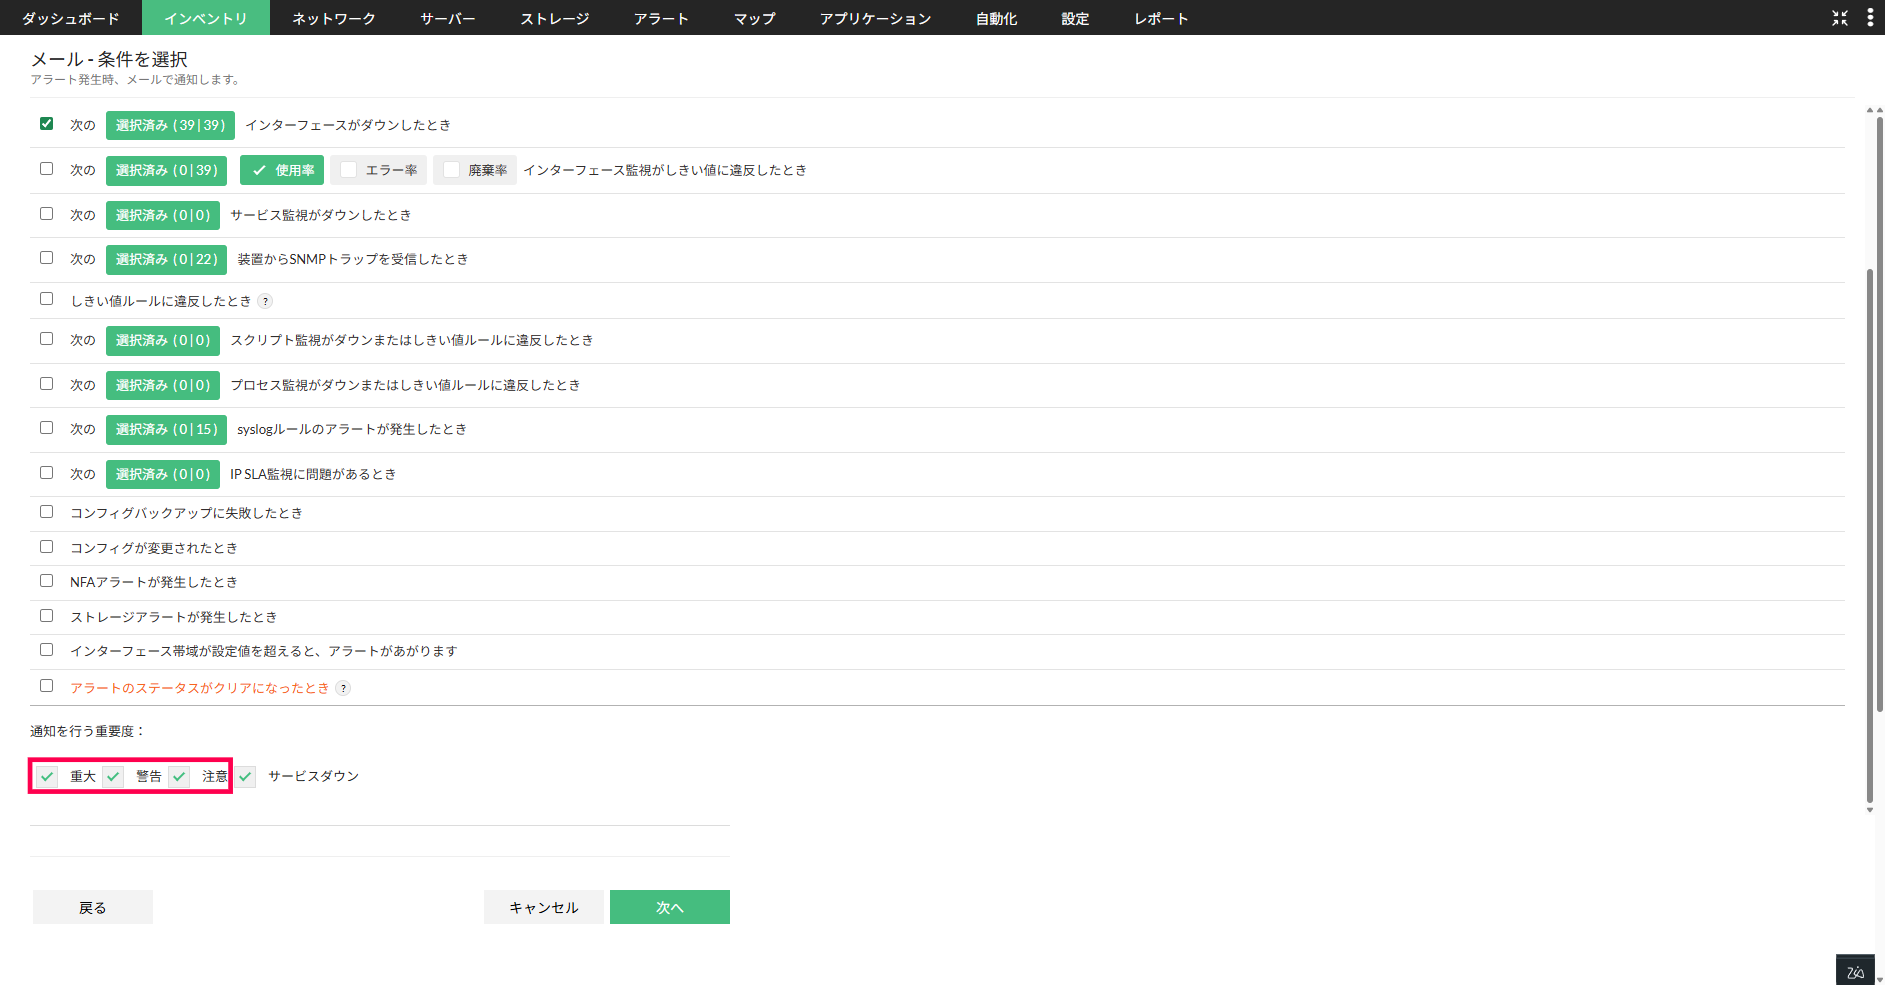
Task: Open the レポート tab
Action: pyautogui.click(x=1162, y=18)
